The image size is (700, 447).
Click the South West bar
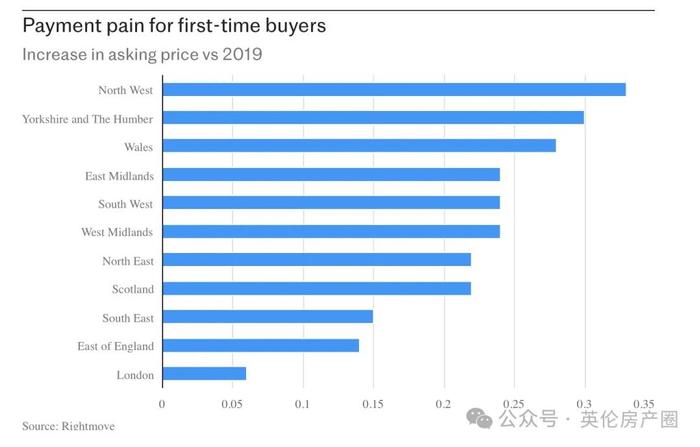point(331,203)
